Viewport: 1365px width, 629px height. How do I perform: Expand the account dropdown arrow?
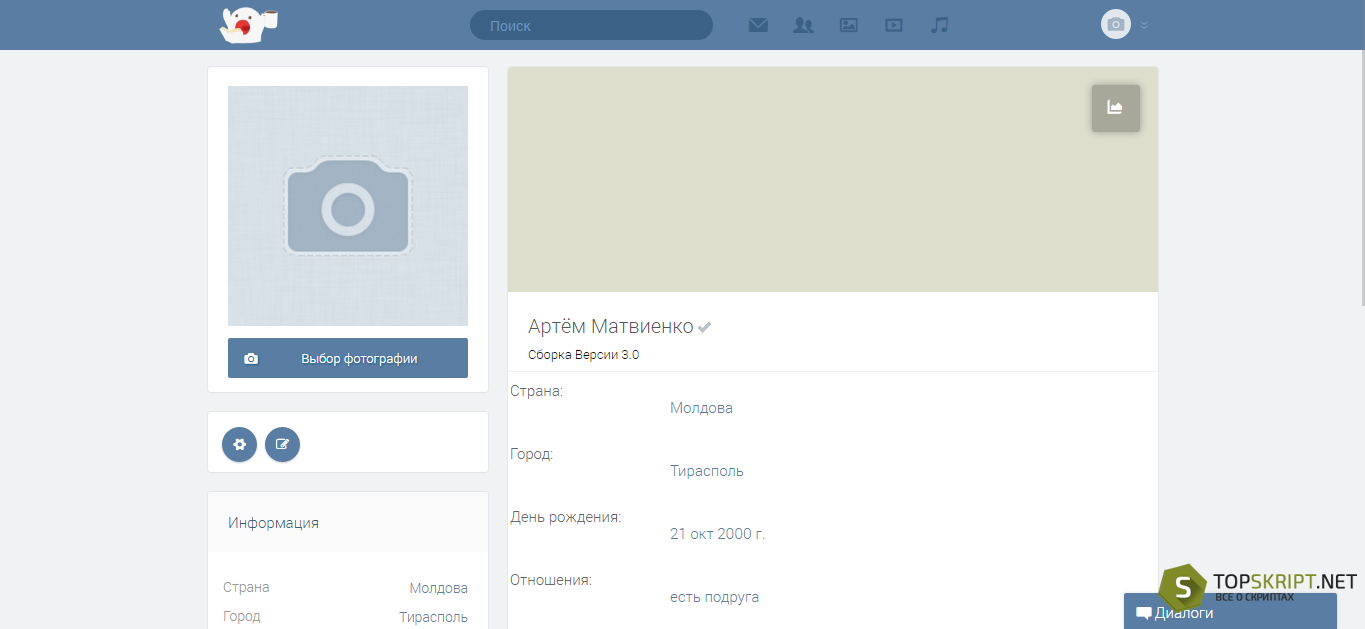[1144, 25]
